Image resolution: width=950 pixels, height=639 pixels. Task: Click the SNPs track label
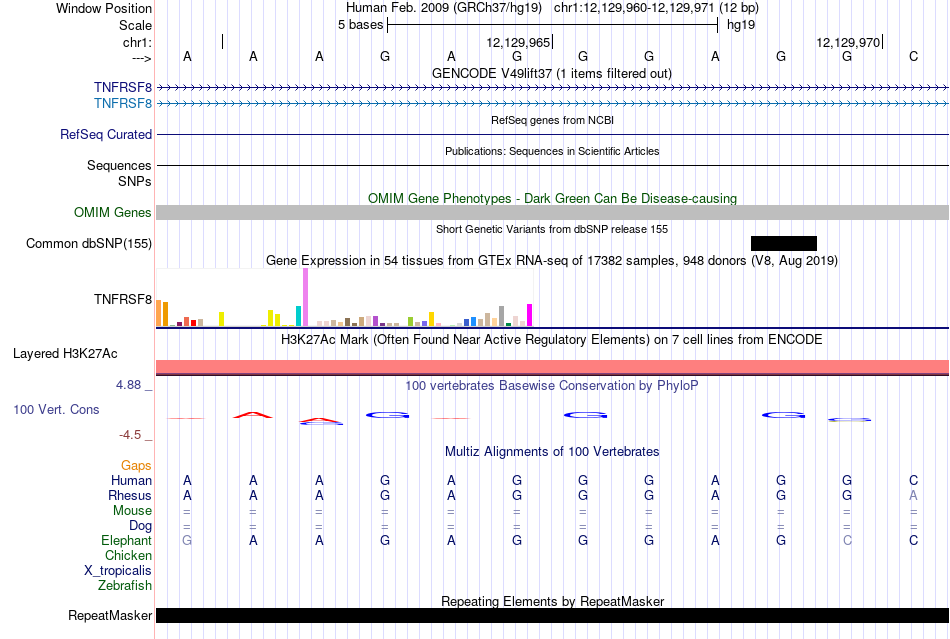(135, 181)
